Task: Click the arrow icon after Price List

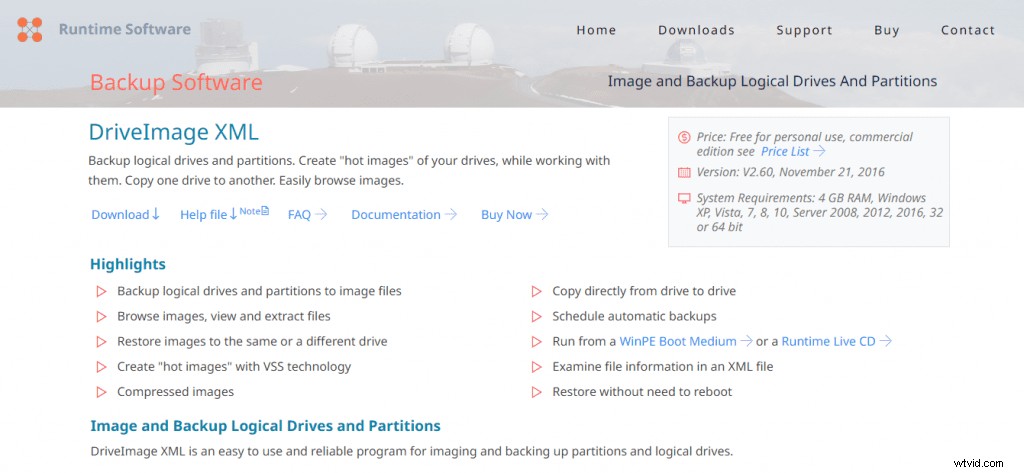Action: (x=820, y=151)
